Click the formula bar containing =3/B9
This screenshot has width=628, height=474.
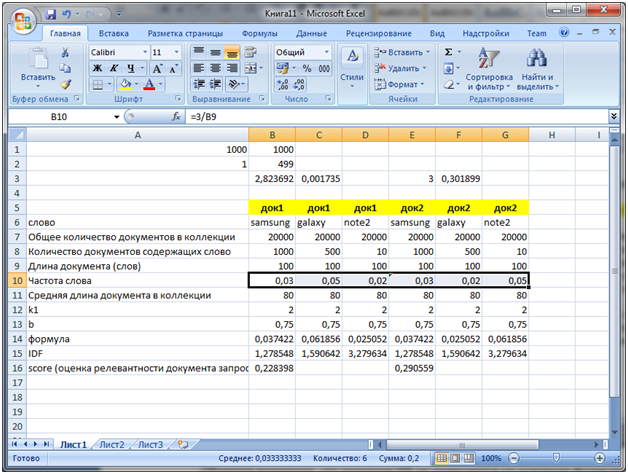pyautogui.click(x=397, y=117)
